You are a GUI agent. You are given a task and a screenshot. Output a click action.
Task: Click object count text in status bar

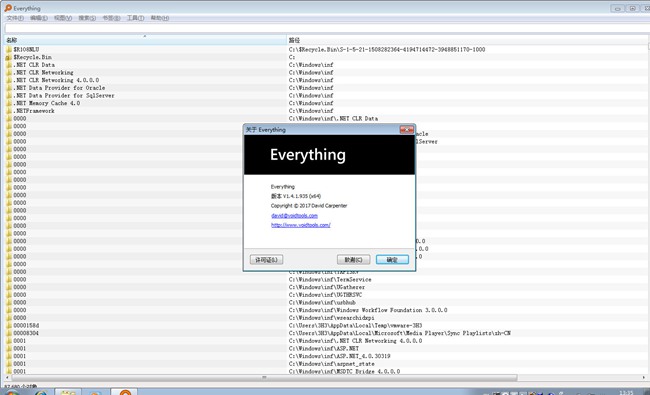coord(21,386)
